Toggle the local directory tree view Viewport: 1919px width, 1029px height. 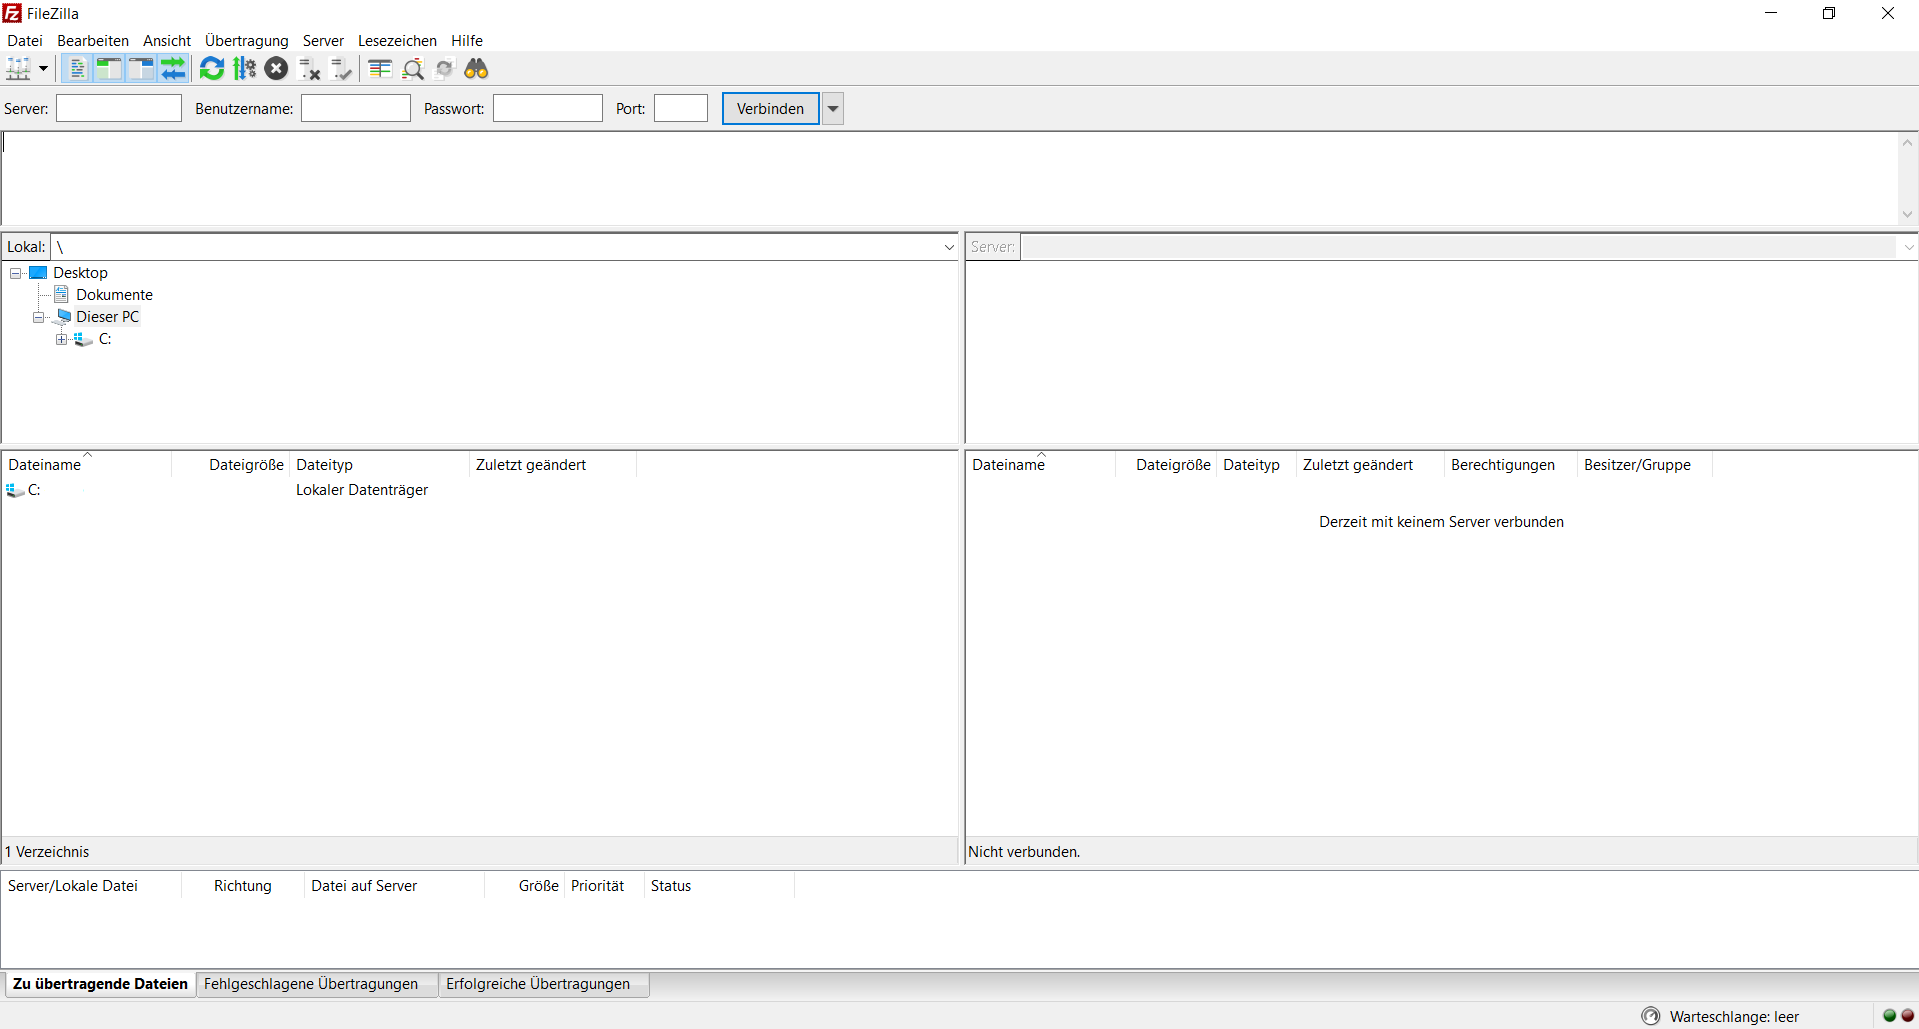click(109, 69)
